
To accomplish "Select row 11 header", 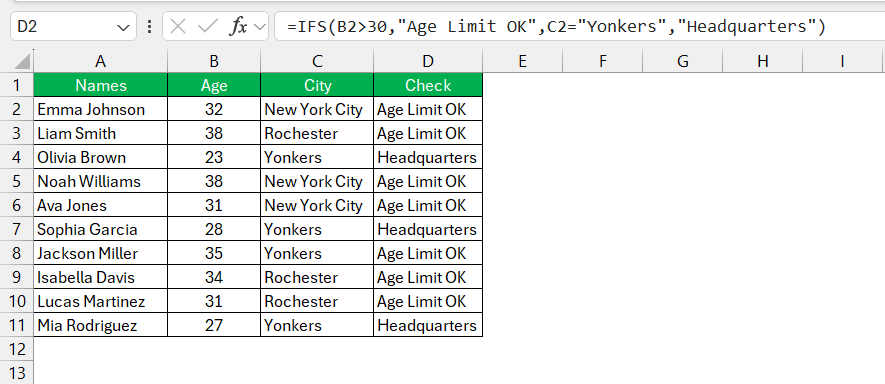I will [16, 325].
